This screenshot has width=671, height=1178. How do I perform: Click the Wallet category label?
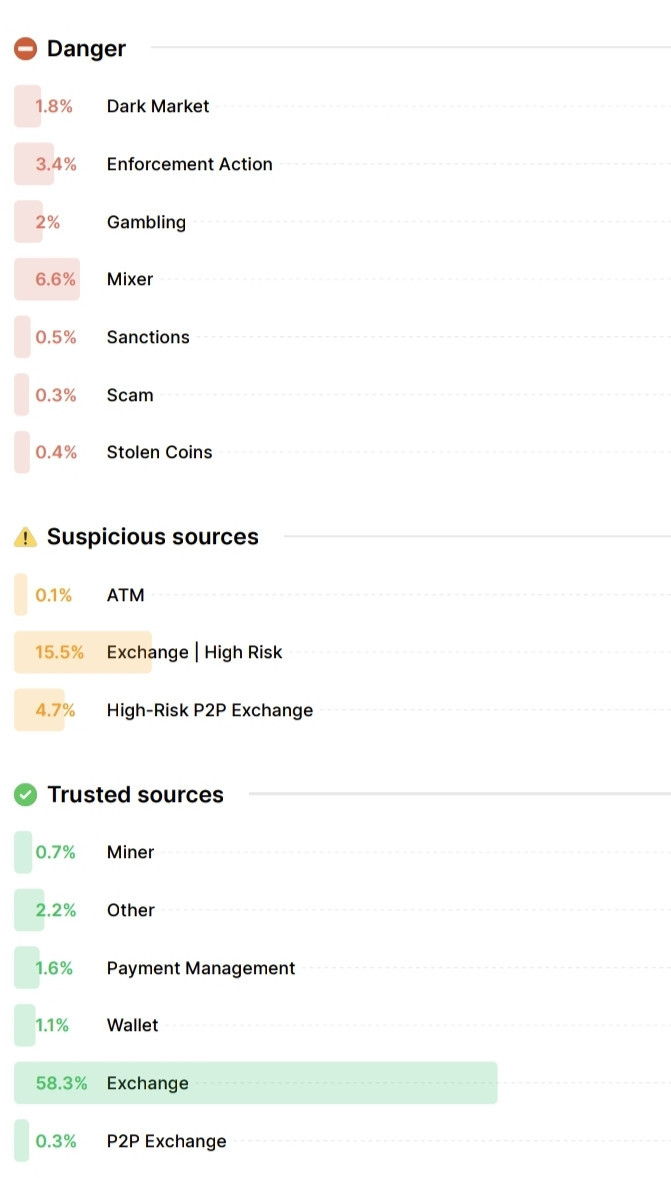pyautogui.click(x=132, y=1025)
